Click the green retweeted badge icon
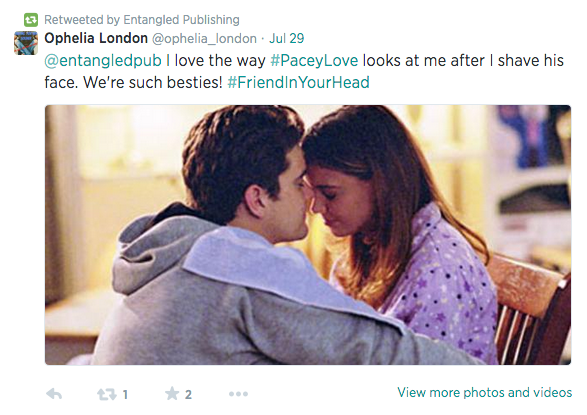Screen dimensions: 587x415 point(31,20)
